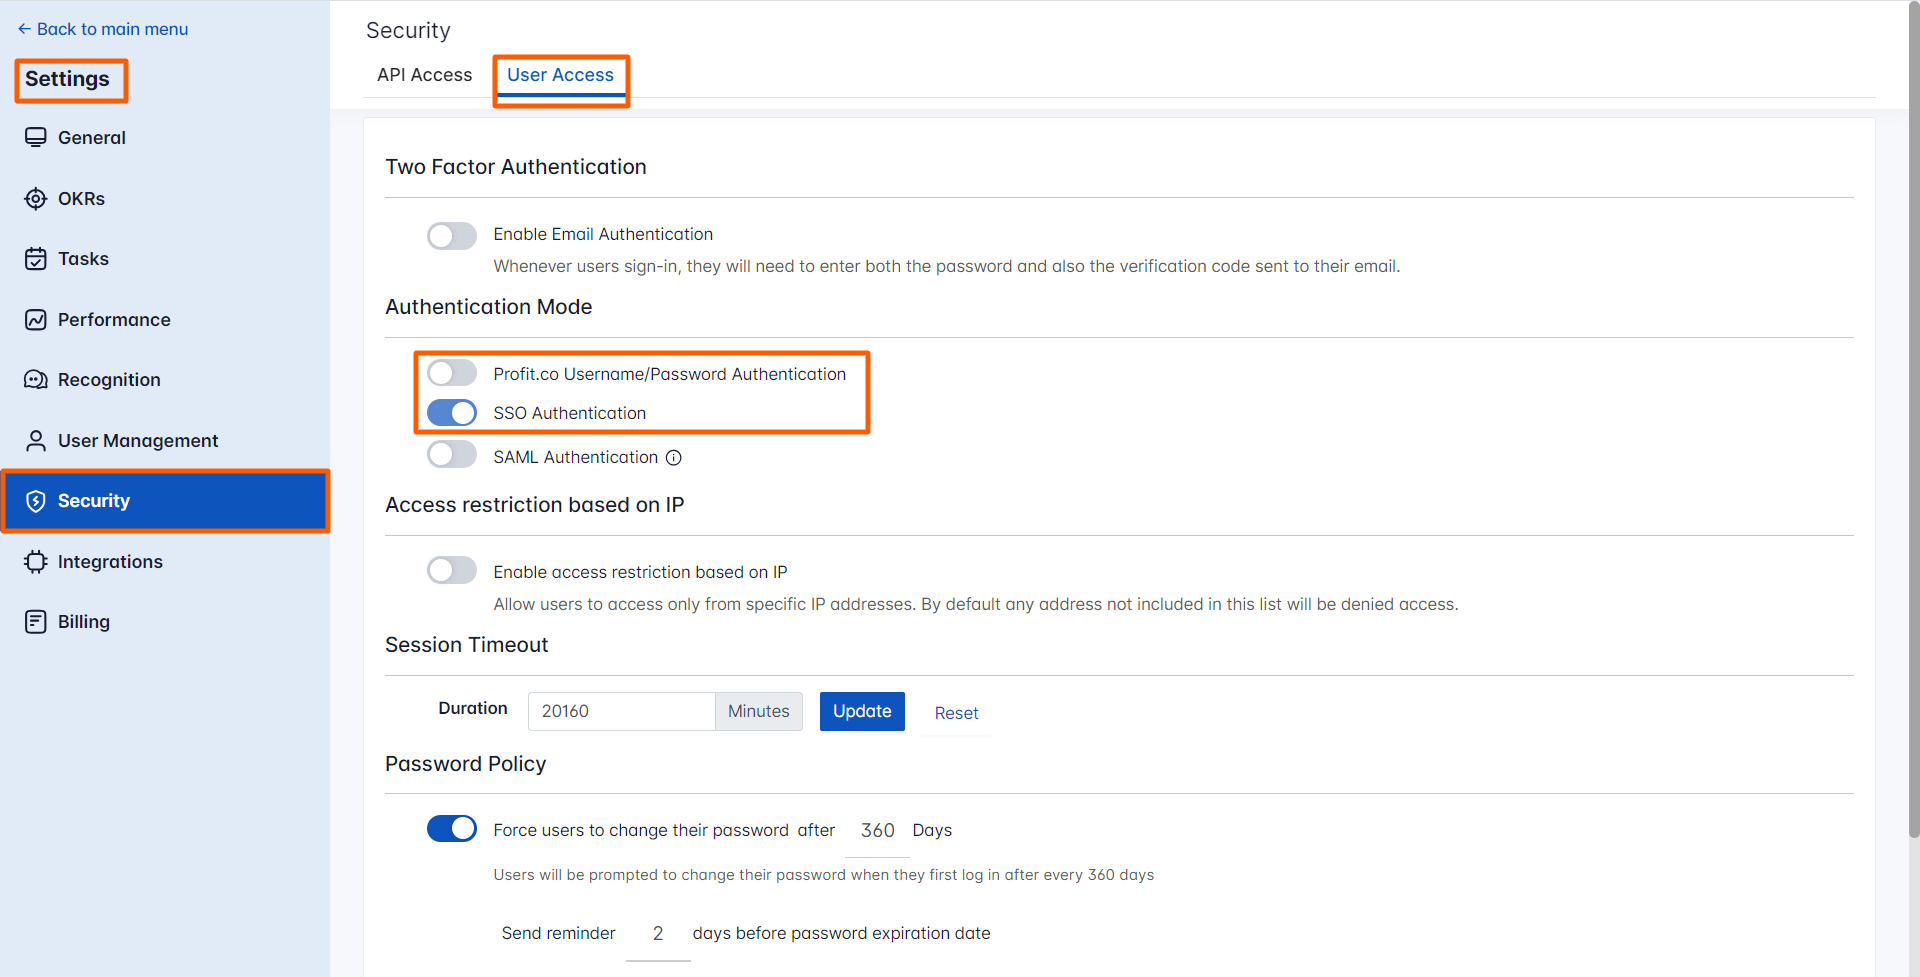Screen dimensions: 1920x977
Task: Enable access restriction based on IP
Action: [451, 570]
